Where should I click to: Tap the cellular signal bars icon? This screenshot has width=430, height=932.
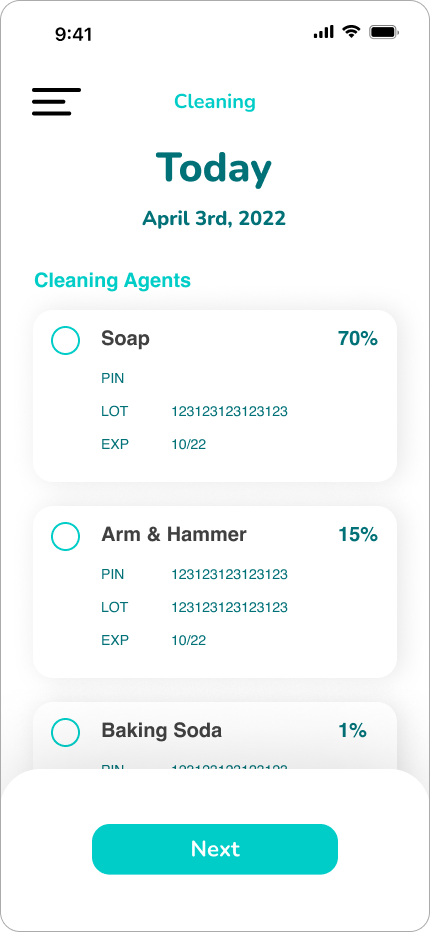(324, 32)
